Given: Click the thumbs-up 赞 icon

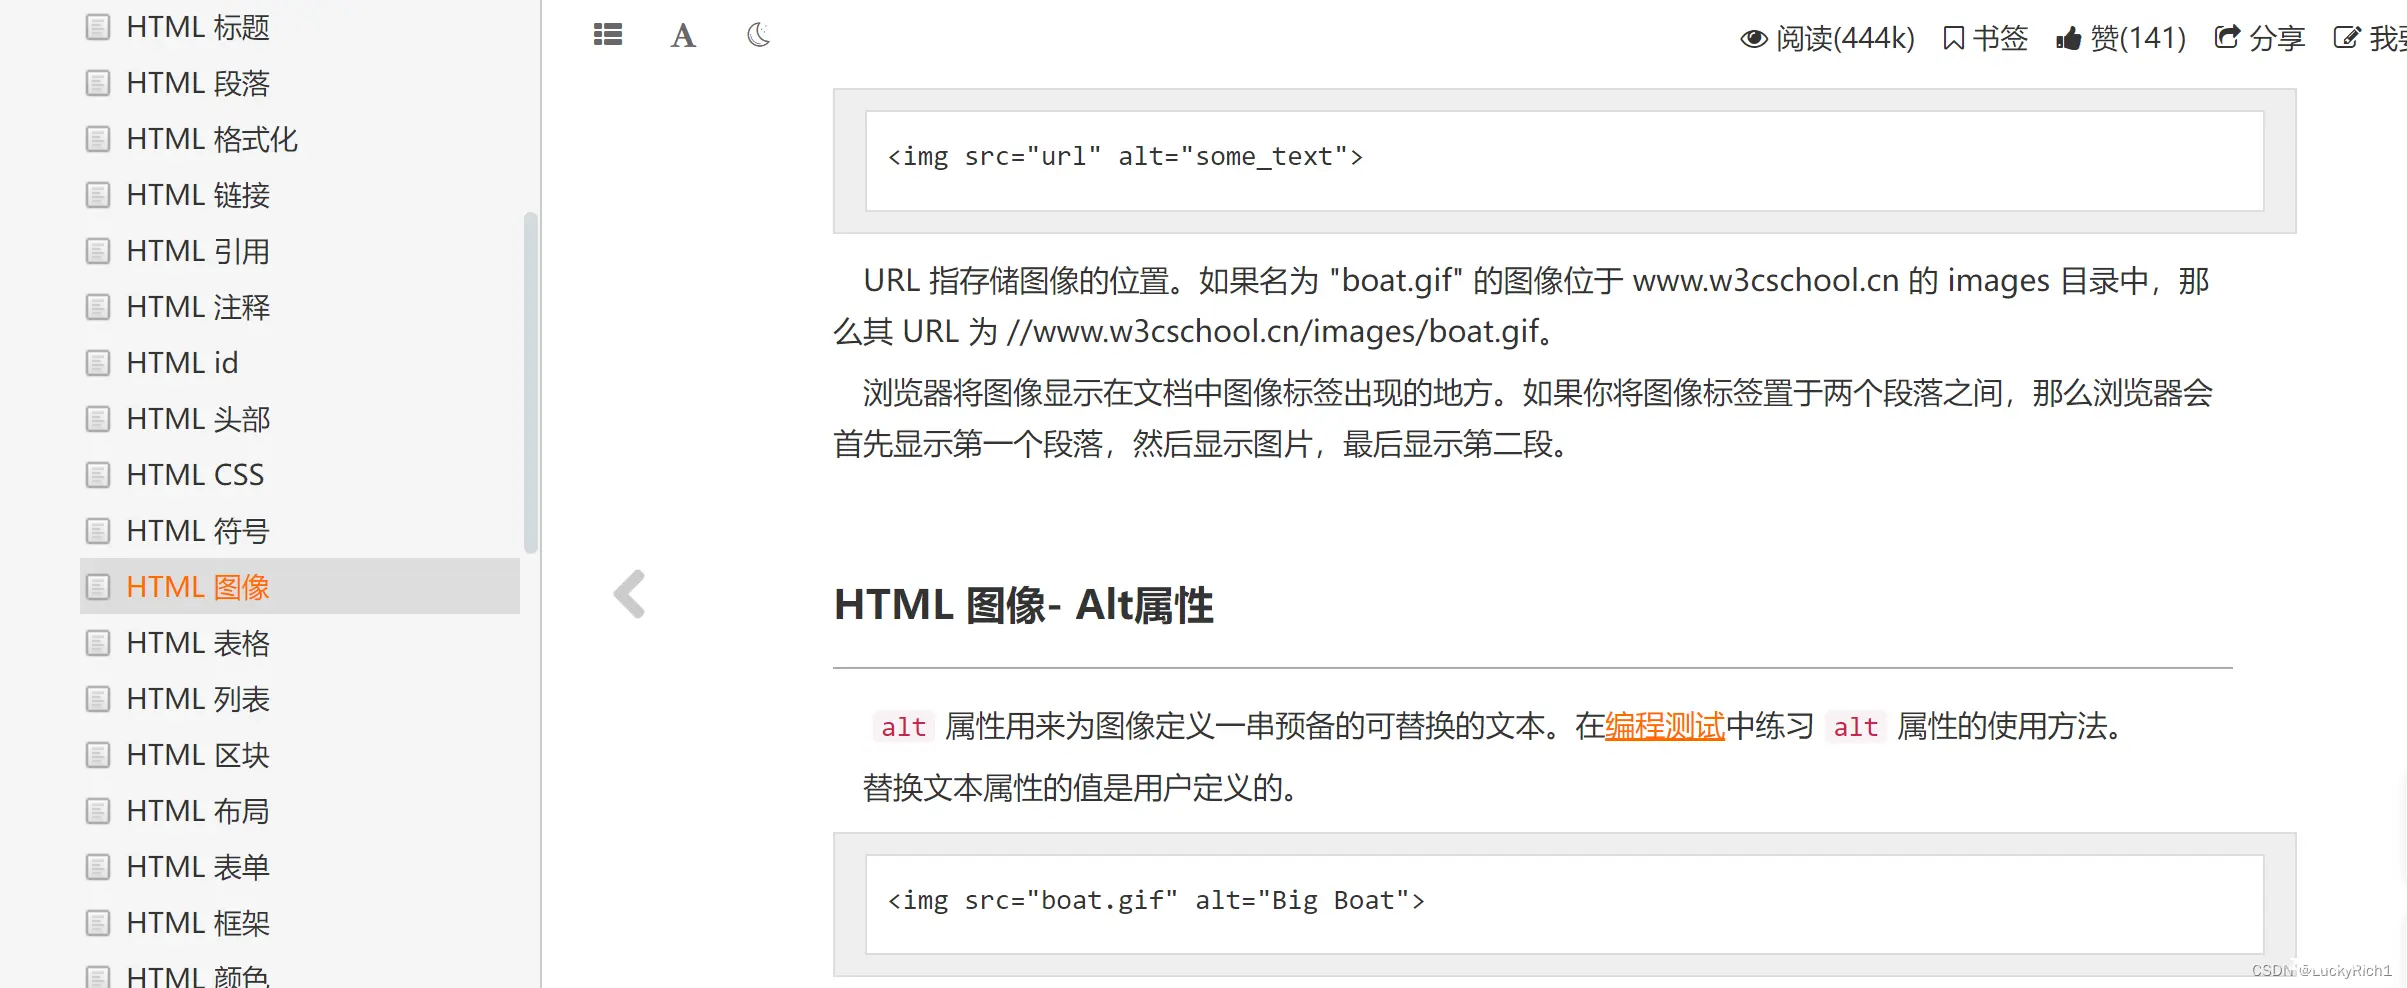Looking at the screenshot, I should point(2069,38).
